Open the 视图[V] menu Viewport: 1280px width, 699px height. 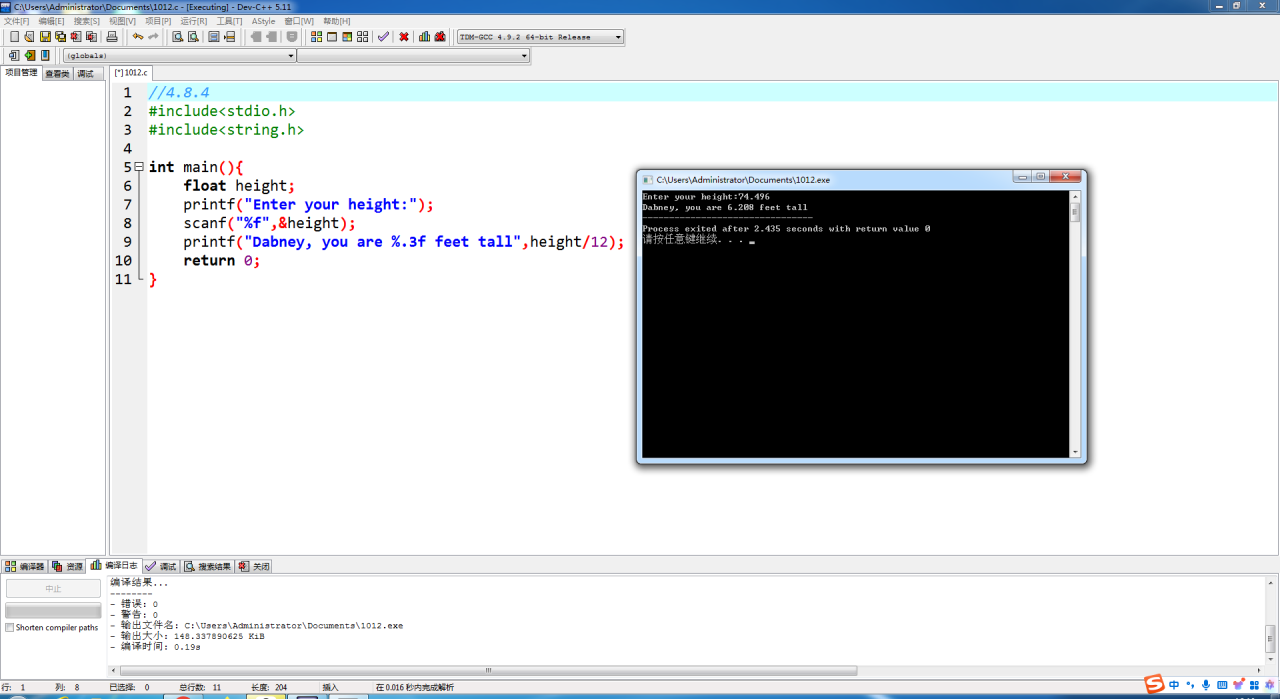(x=122, y=21)
